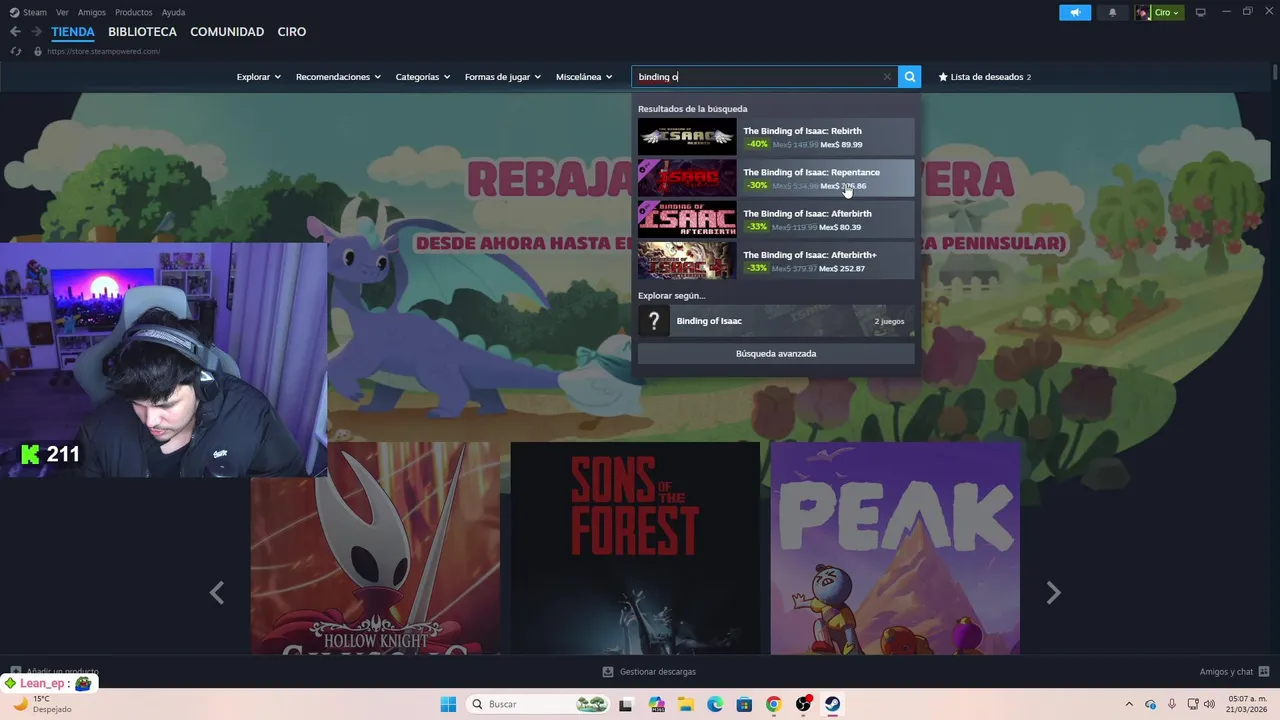The width and height of the screenshot is (1280, 720).
Task: Open the Hollow Knight Silksong capsule
Action: pos(375,548)
